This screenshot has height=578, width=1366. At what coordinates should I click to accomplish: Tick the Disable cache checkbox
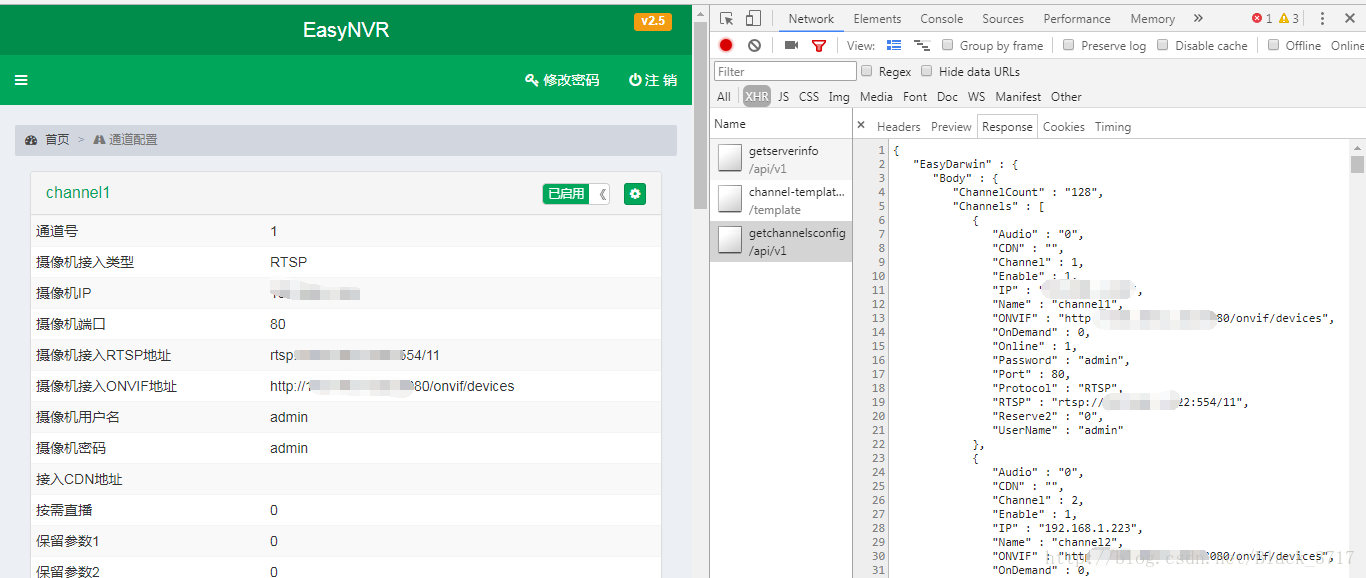tap(1162, 45)
